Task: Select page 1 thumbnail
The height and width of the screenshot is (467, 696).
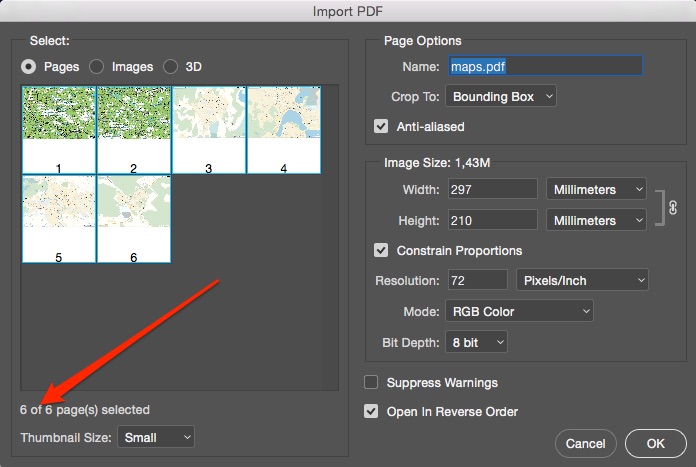Action: tap(59, 130)
